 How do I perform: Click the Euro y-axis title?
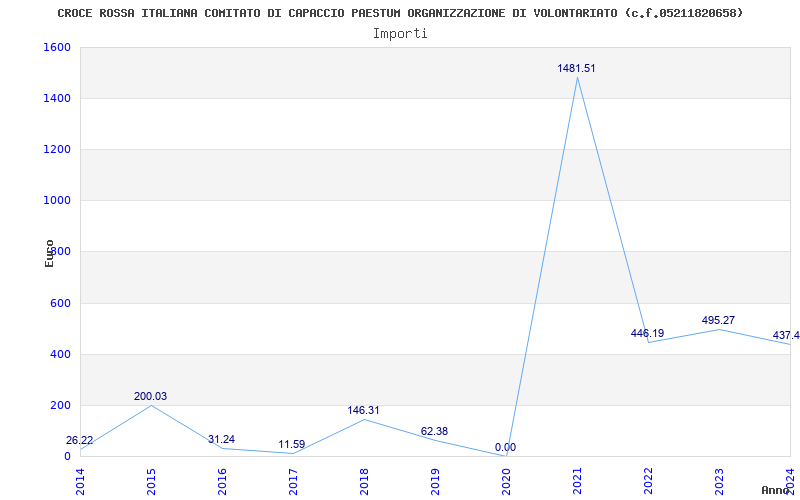click(49, 253)
